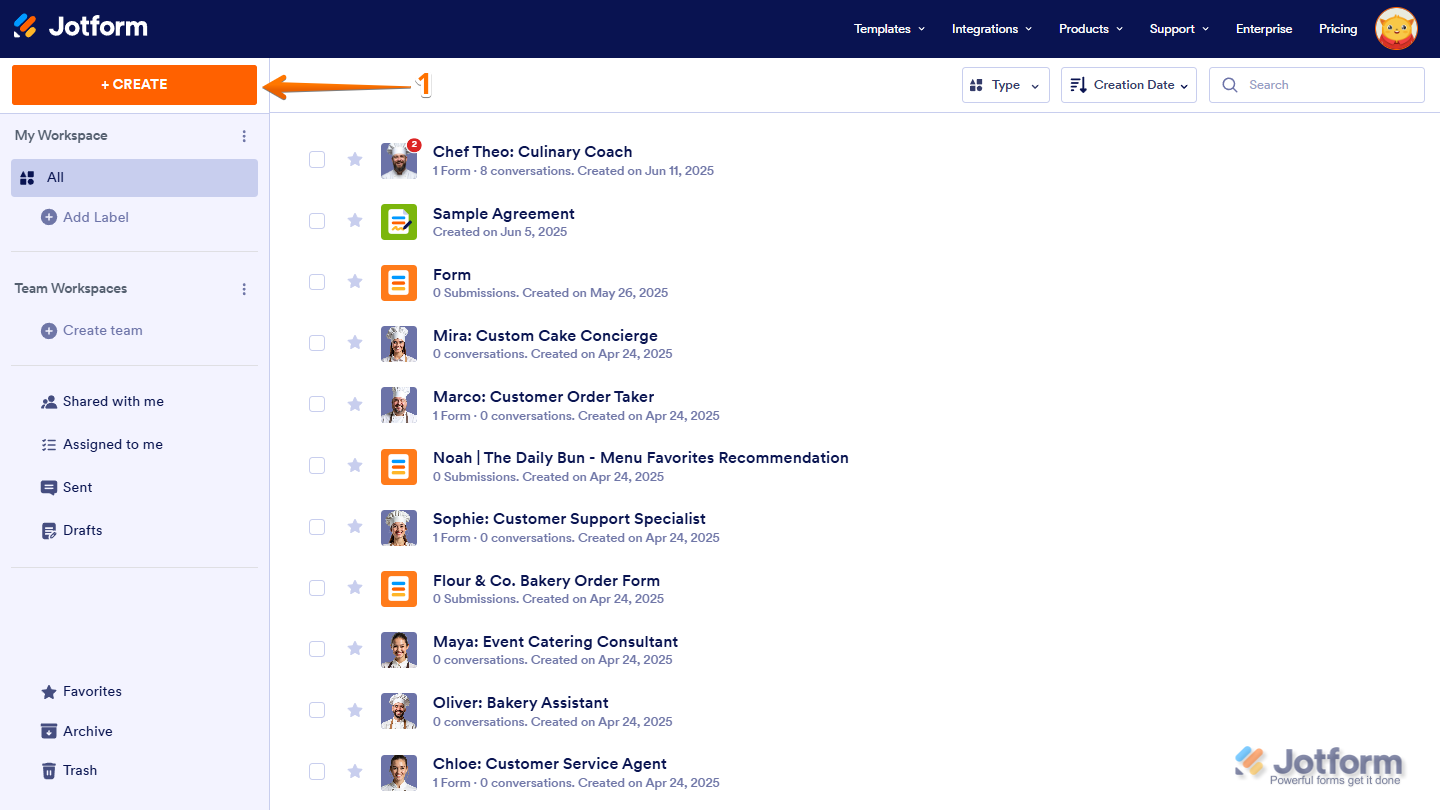The width and height of the screenshot is (1440, 810).
Task: Check the Mira: Custom Cake Concierge row
Action: pos(317,343)
